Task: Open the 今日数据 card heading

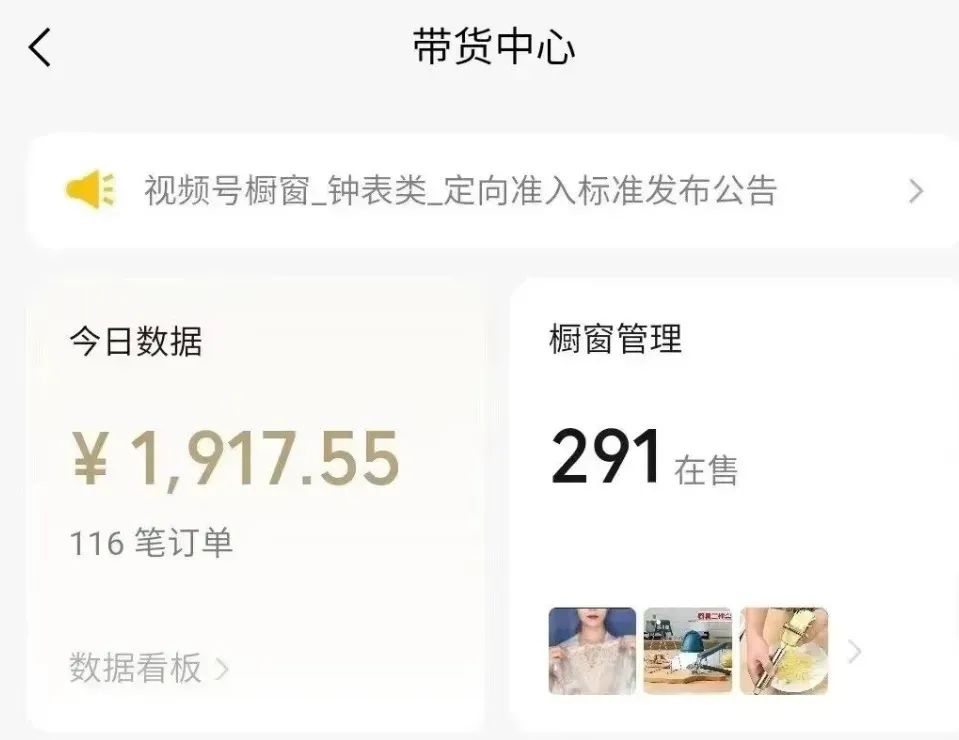Action: click(136, 341)
